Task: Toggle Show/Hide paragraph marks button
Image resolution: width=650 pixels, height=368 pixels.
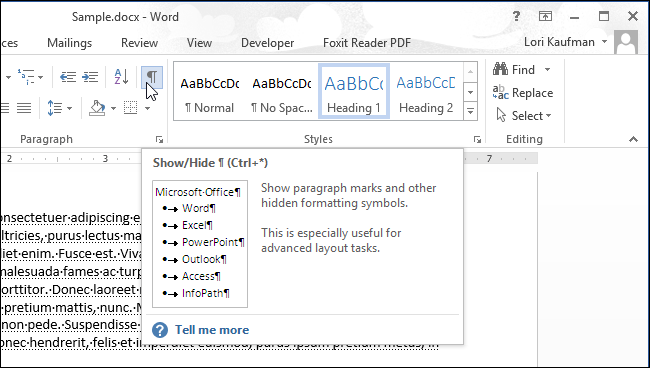Action: point(152,77)
